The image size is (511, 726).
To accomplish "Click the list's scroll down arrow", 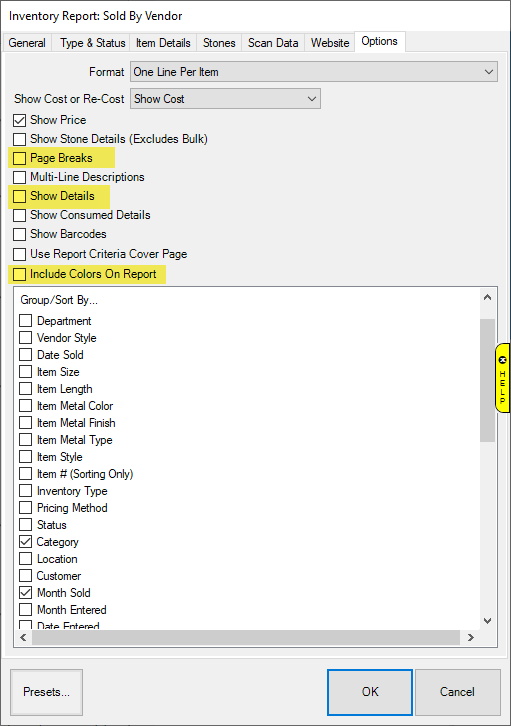I will coord(487,621).
